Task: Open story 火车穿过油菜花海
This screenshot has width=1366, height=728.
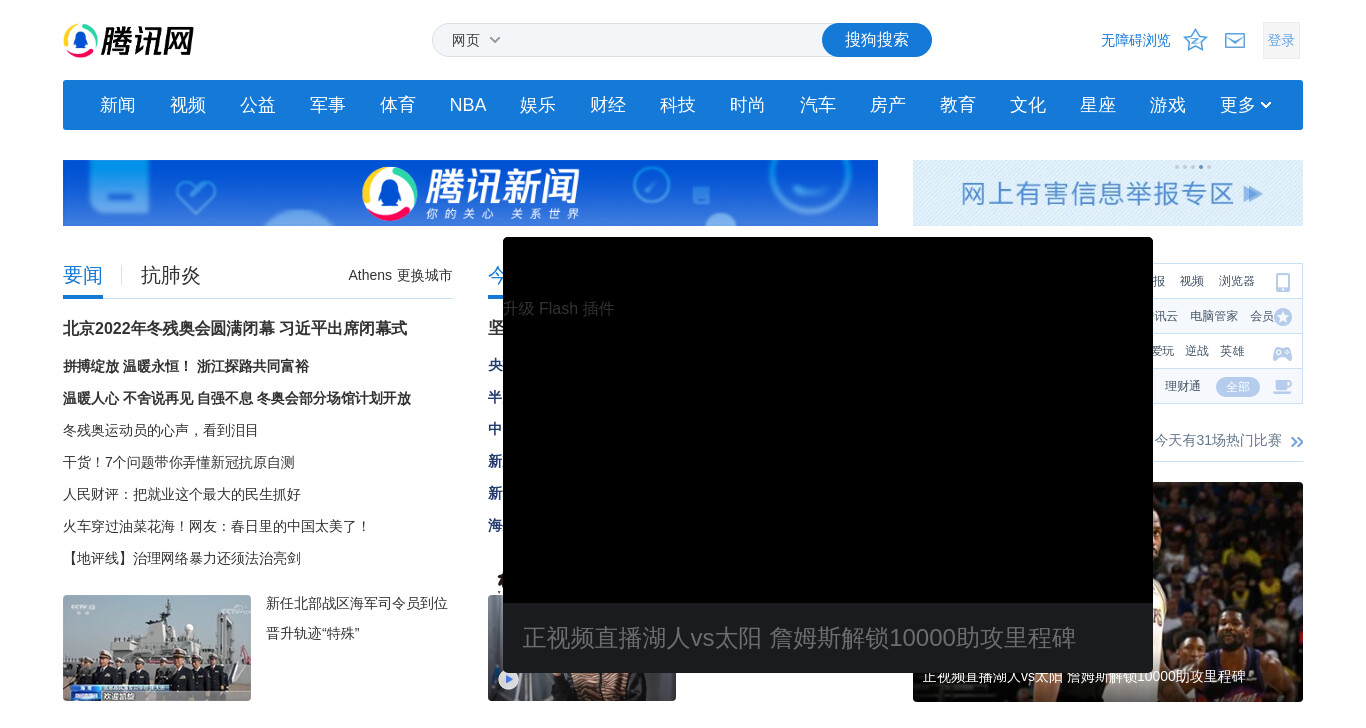Action: click(x=217, y=526)
